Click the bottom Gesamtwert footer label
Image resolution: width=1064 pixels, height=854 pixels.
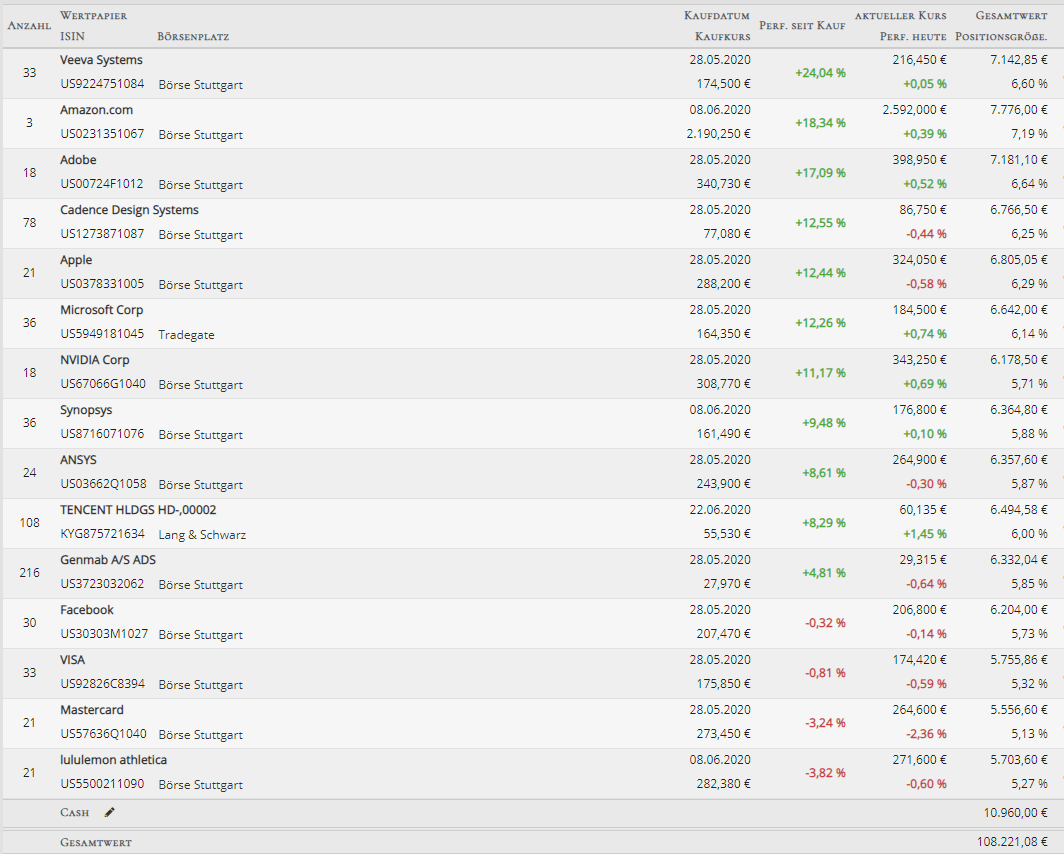[96, 842]
